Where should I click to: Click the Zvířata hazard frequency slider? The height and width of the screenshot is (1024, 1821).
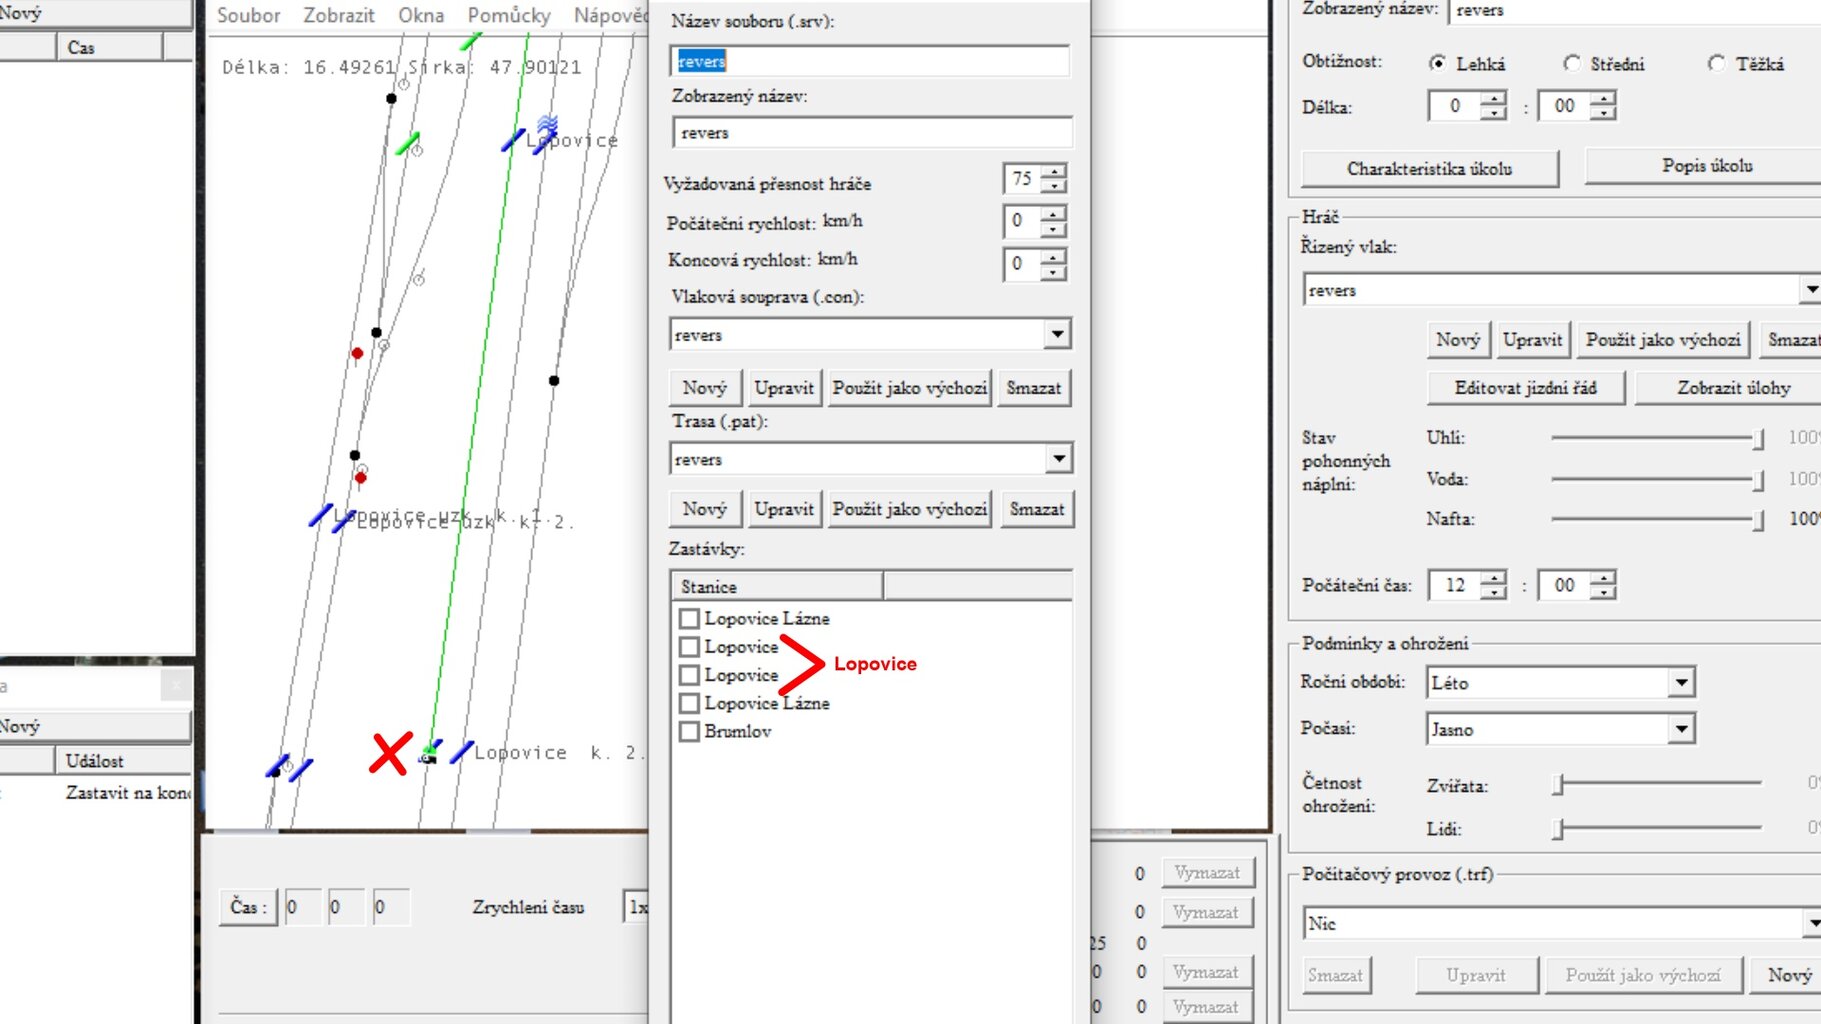pyautogui.click(x=1558, y=785)
